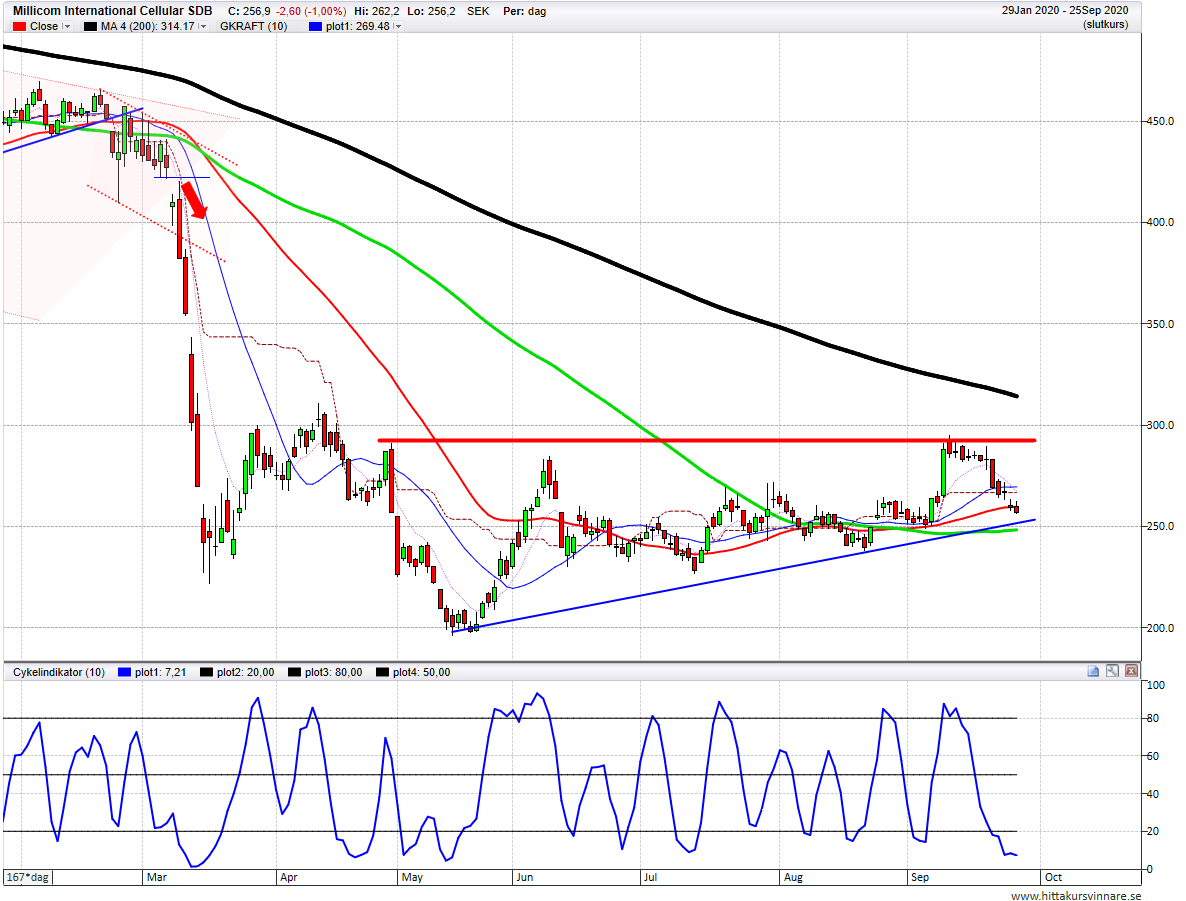Click the 20 label on indicator axis

tap(1153, 831)
